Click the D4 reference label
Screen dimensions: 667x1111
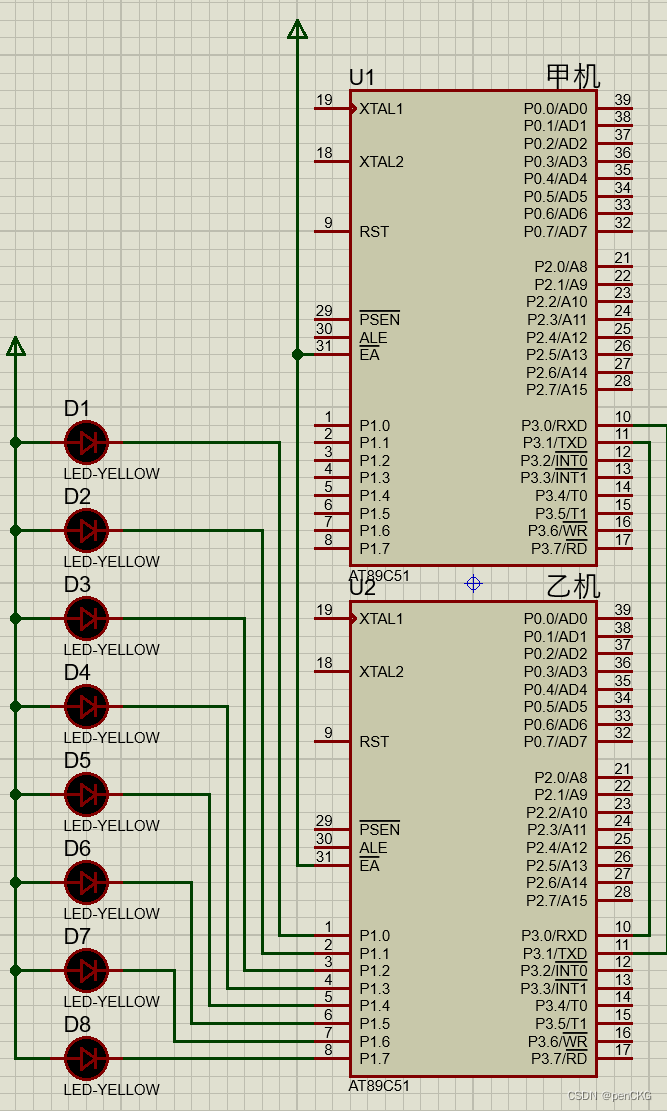tap(77, 672)
